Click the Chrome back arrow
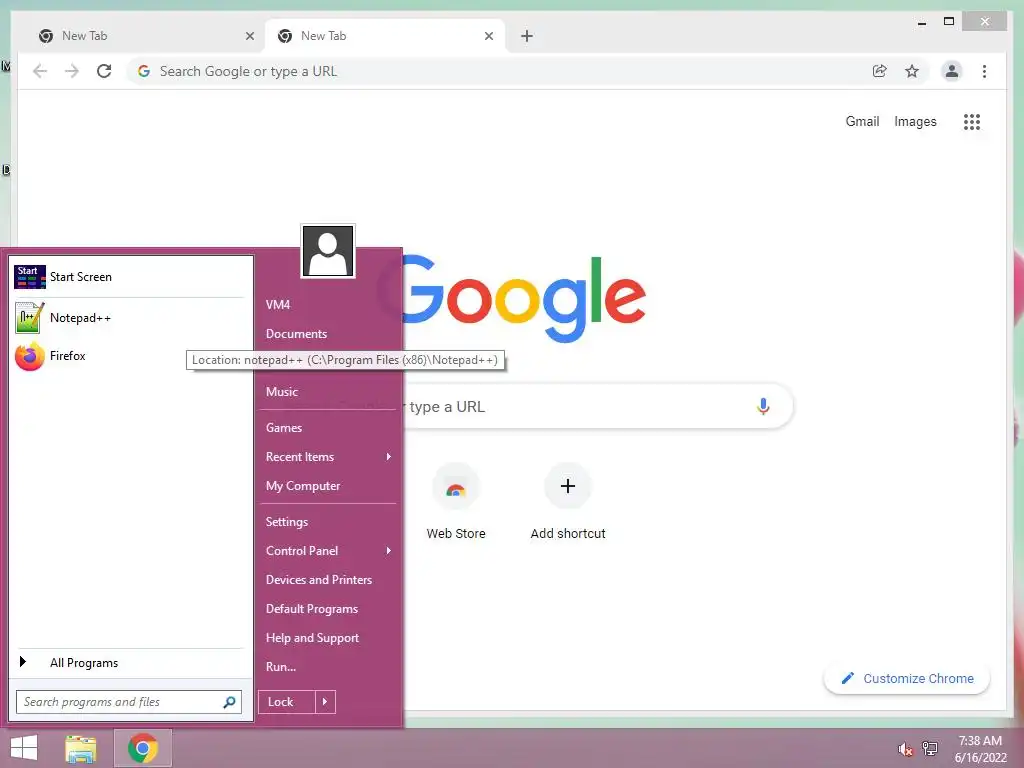This screenshot has width=1024, height=768. coord(40,71)
